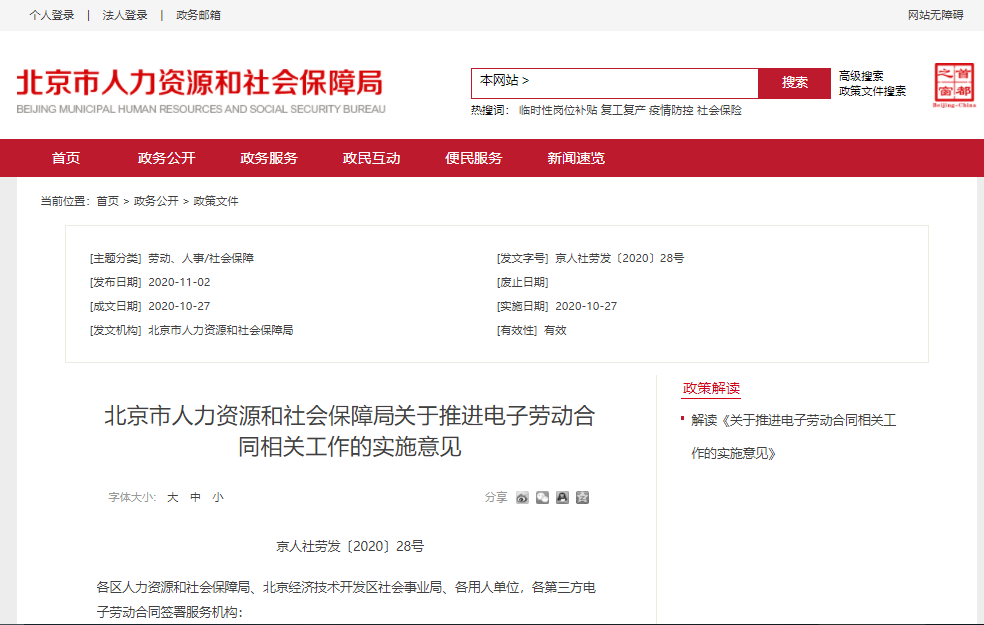984x625 pixels.
Task: Click the 有效性 value 有效
Action: tap(555, 330)
